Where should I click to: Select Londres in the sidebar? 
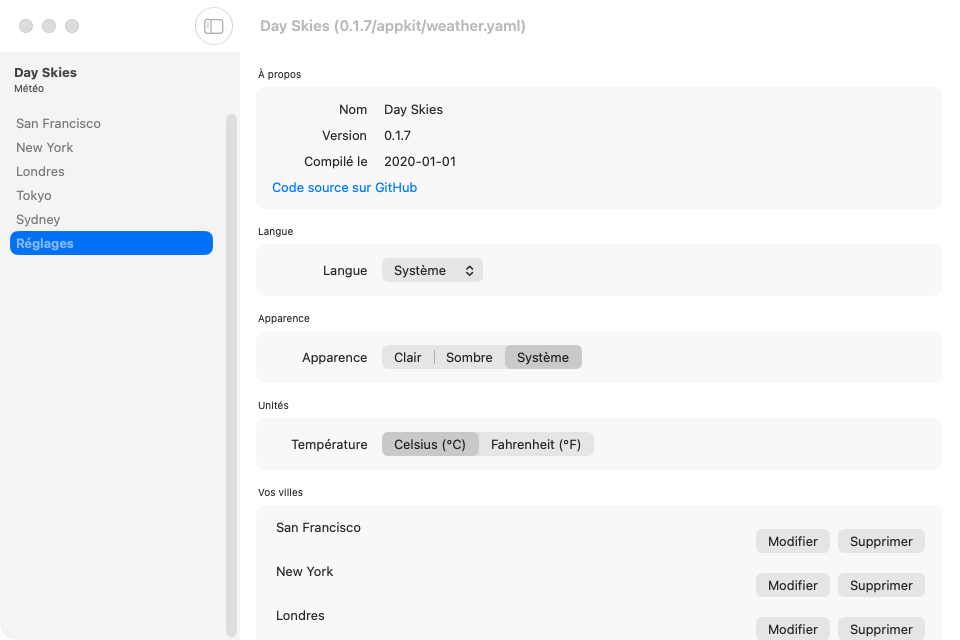pyautogui.click(x=111, y=171)
